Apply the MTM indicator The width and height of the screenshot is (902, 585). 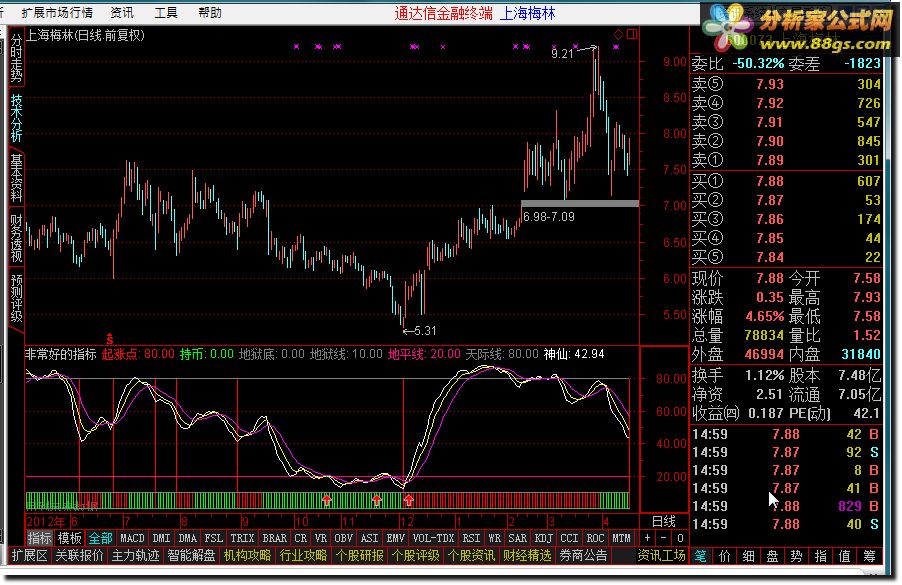621,538
